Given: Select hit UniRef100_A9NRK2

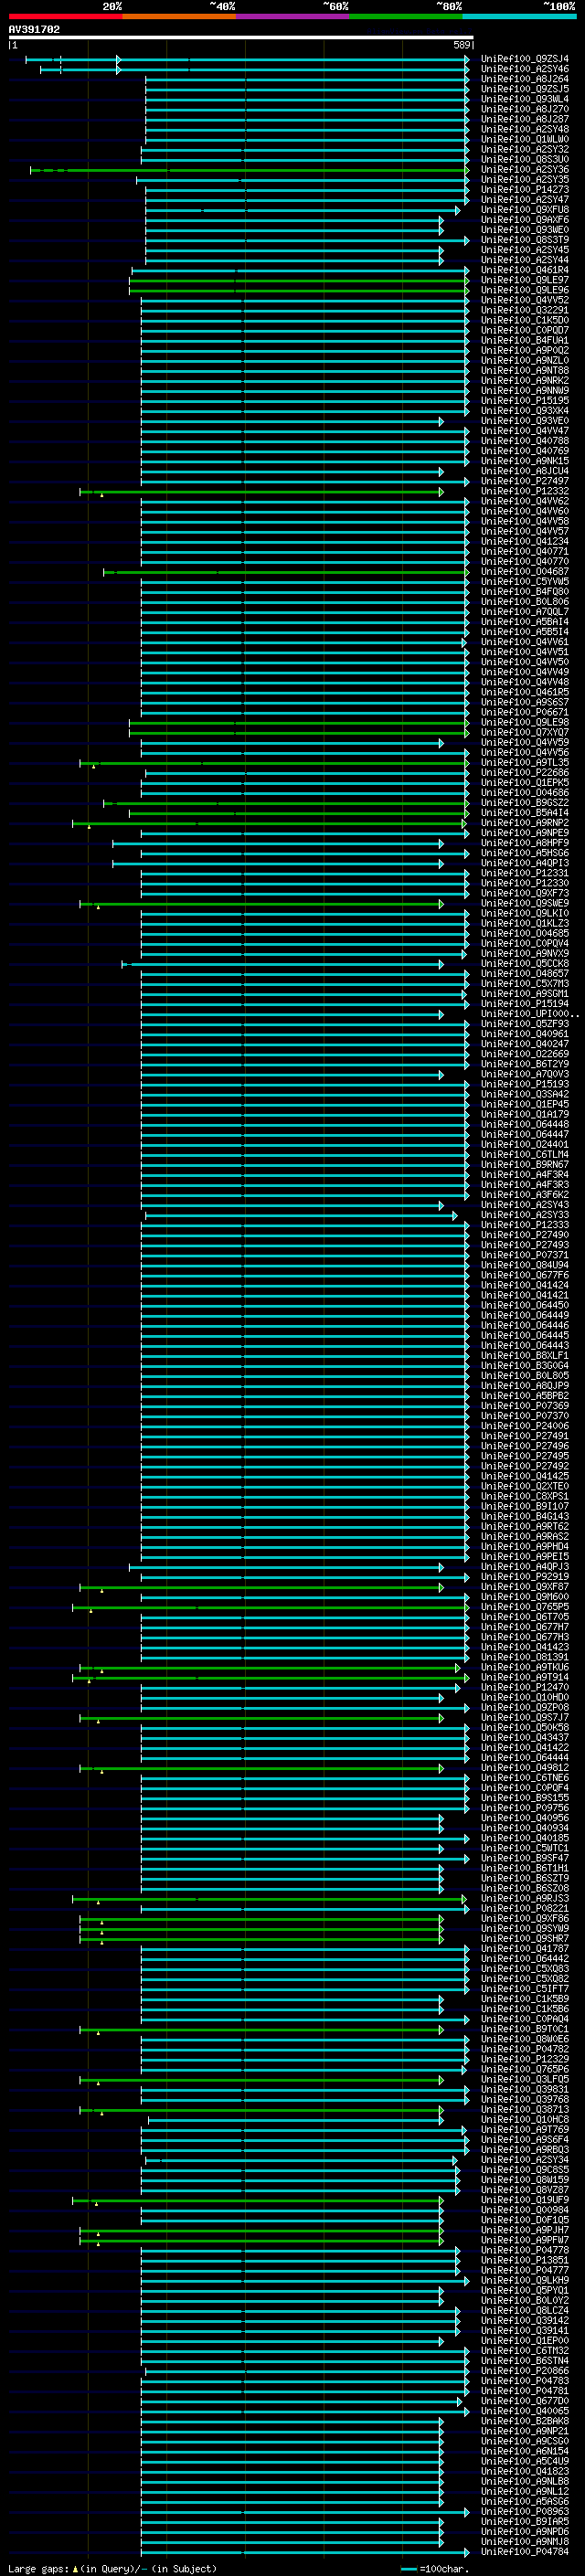Looking at the screenshot, I should tap(525, 381).
